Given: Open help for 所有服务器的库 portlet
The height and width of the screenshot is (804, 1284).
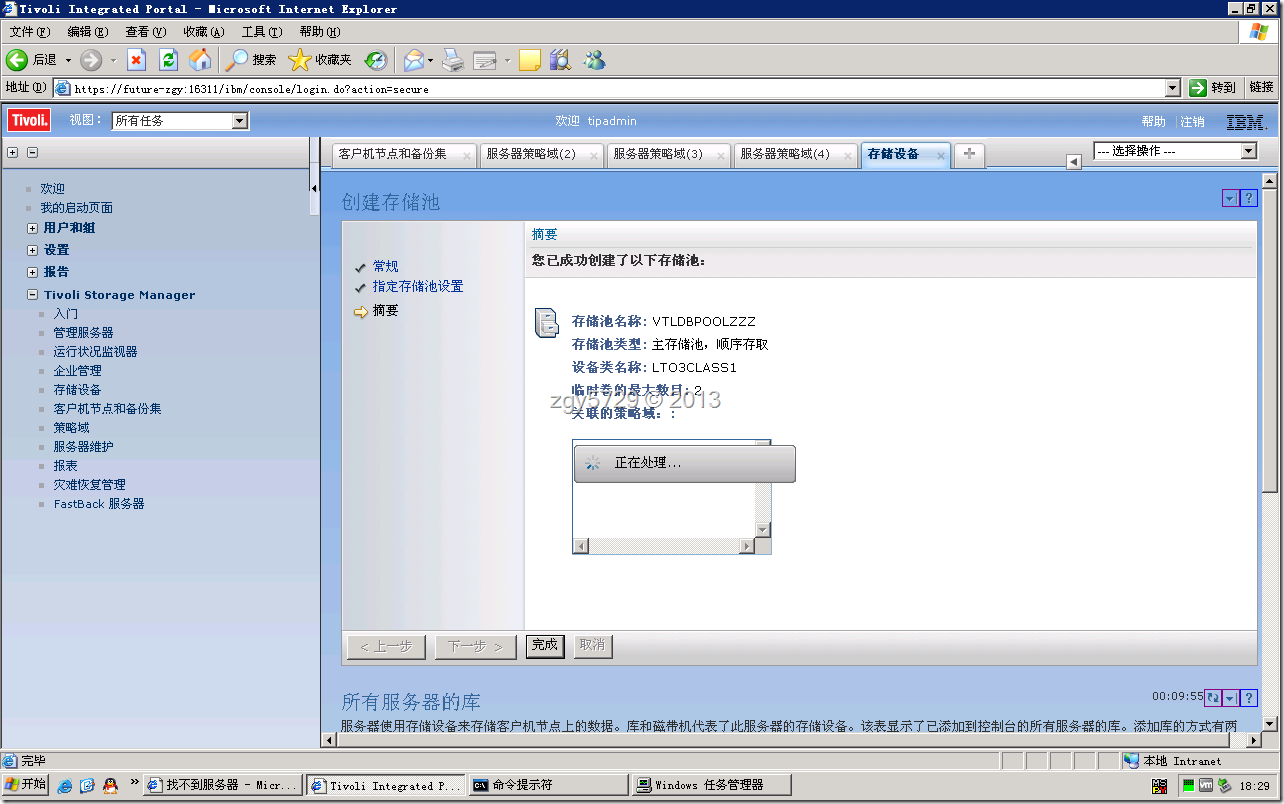Looking at the screenshot, I should (1248, 698).
